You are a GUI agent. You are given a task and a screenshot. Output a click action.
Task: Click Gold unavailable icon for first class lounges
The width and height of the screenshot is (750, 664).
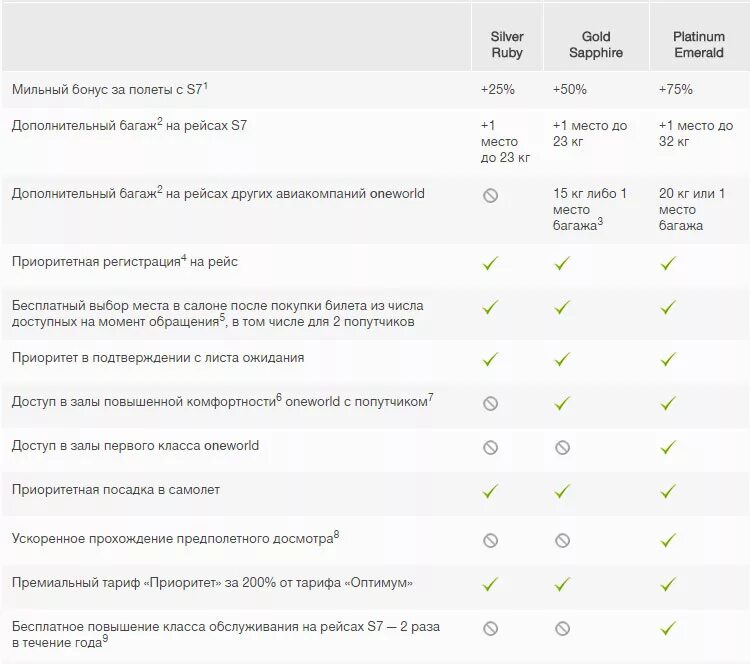point(562,447)
